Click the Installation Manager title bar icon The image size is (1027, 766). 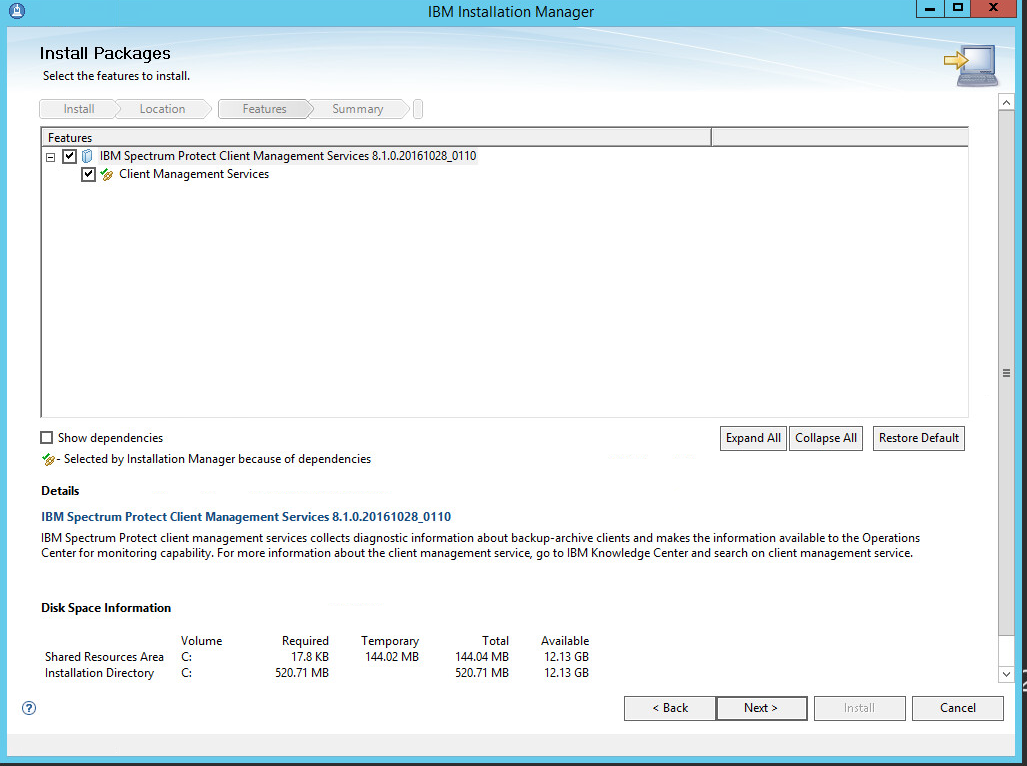(x=11, y=11)
